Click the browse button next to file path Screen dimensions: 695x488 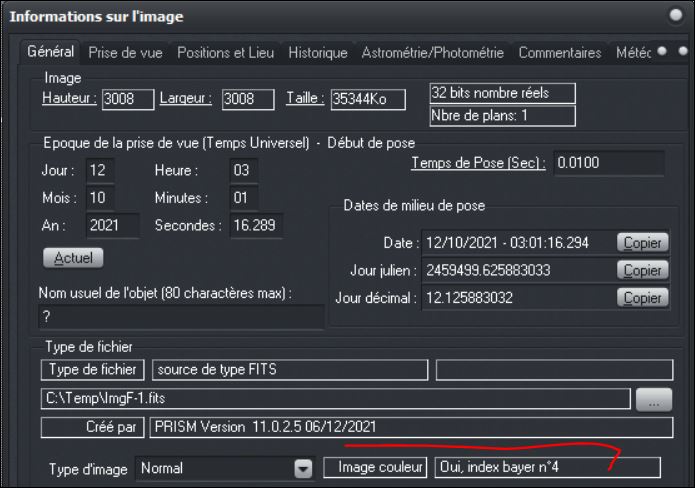[x=653, y=399]
